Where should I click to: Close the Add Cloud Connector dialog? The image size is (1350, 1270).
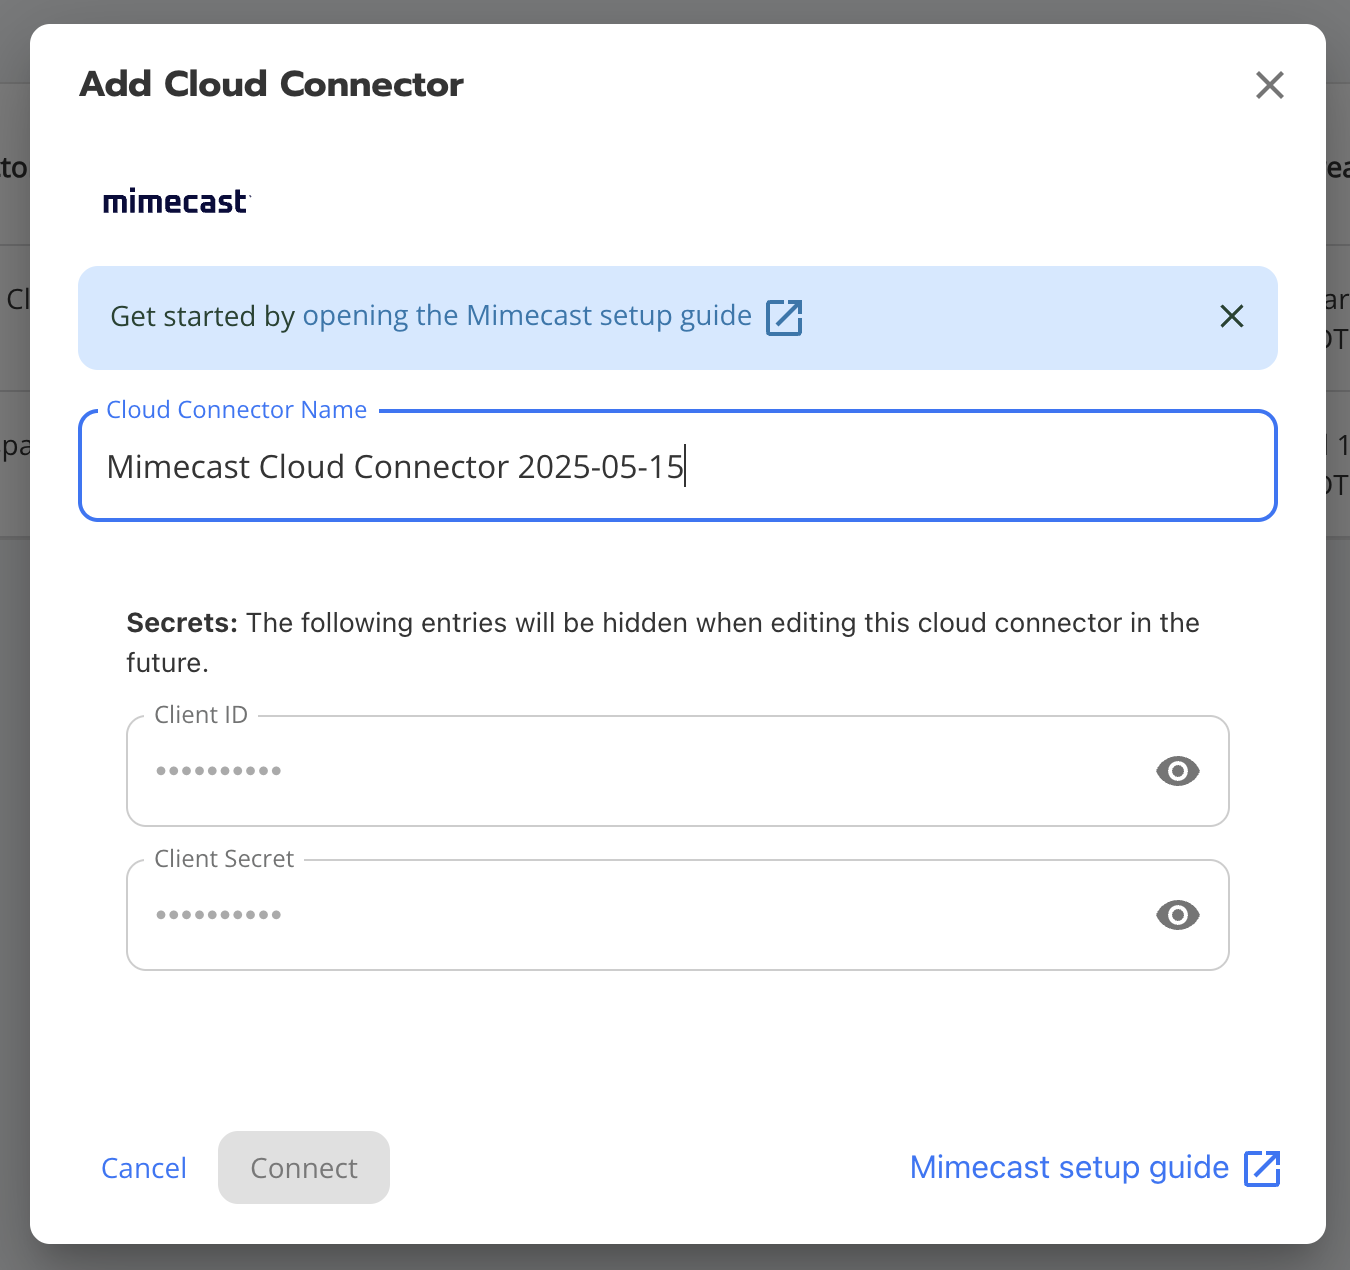pyautogui.click(x=1269, y=85)
